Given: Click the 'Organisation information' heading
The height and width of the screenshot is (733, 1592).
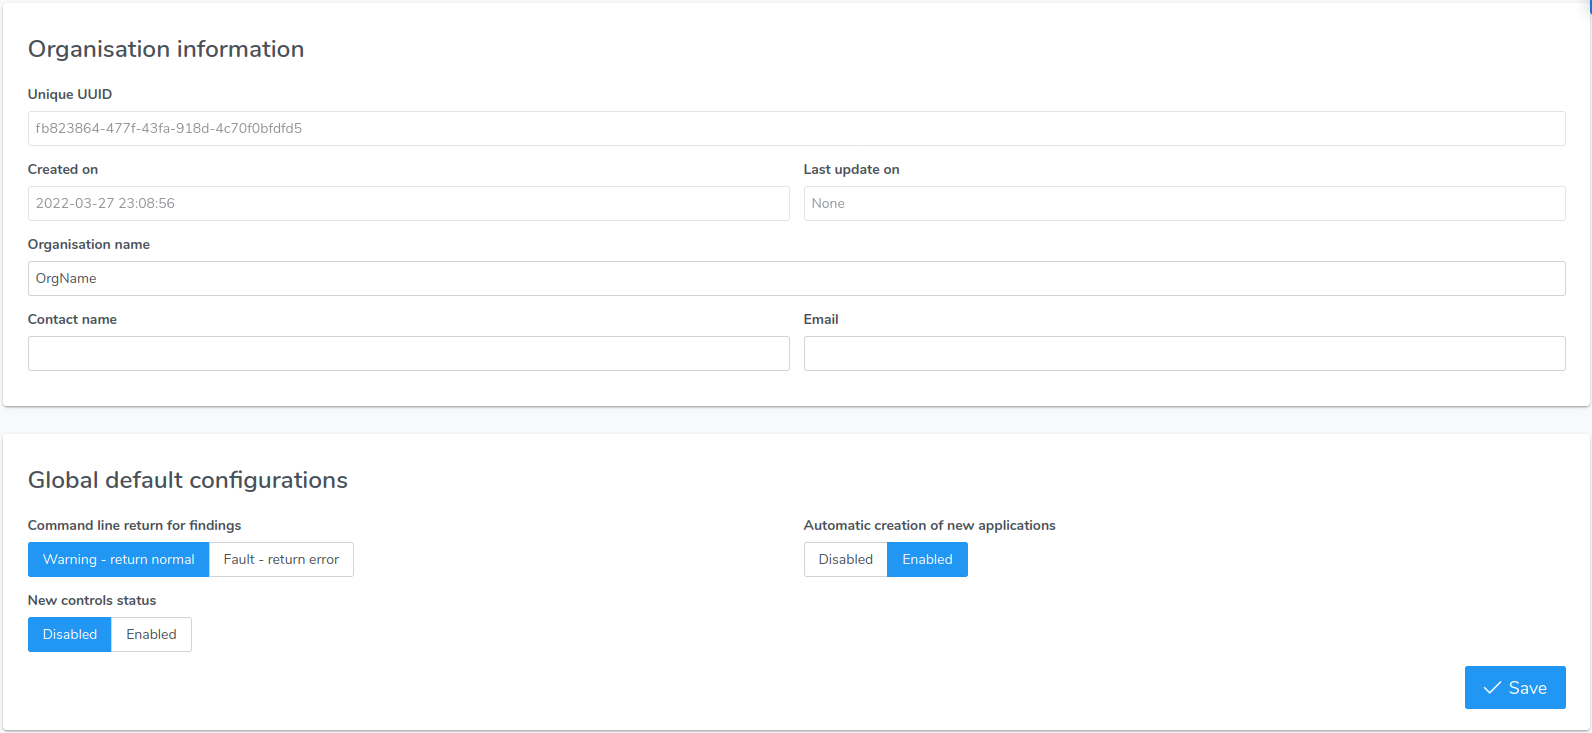Looking at the screenshot, I should click(166, 49).
